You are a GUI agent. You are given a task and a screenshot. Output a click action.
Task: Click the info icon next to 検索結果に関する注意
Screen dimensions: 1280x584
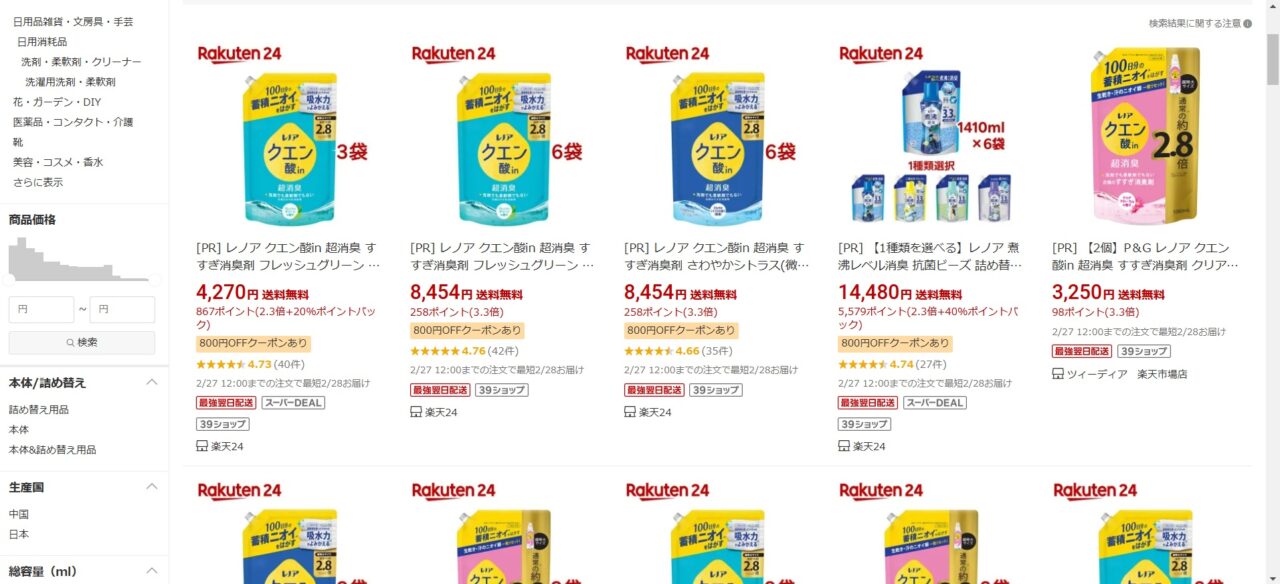point(1247,23)
